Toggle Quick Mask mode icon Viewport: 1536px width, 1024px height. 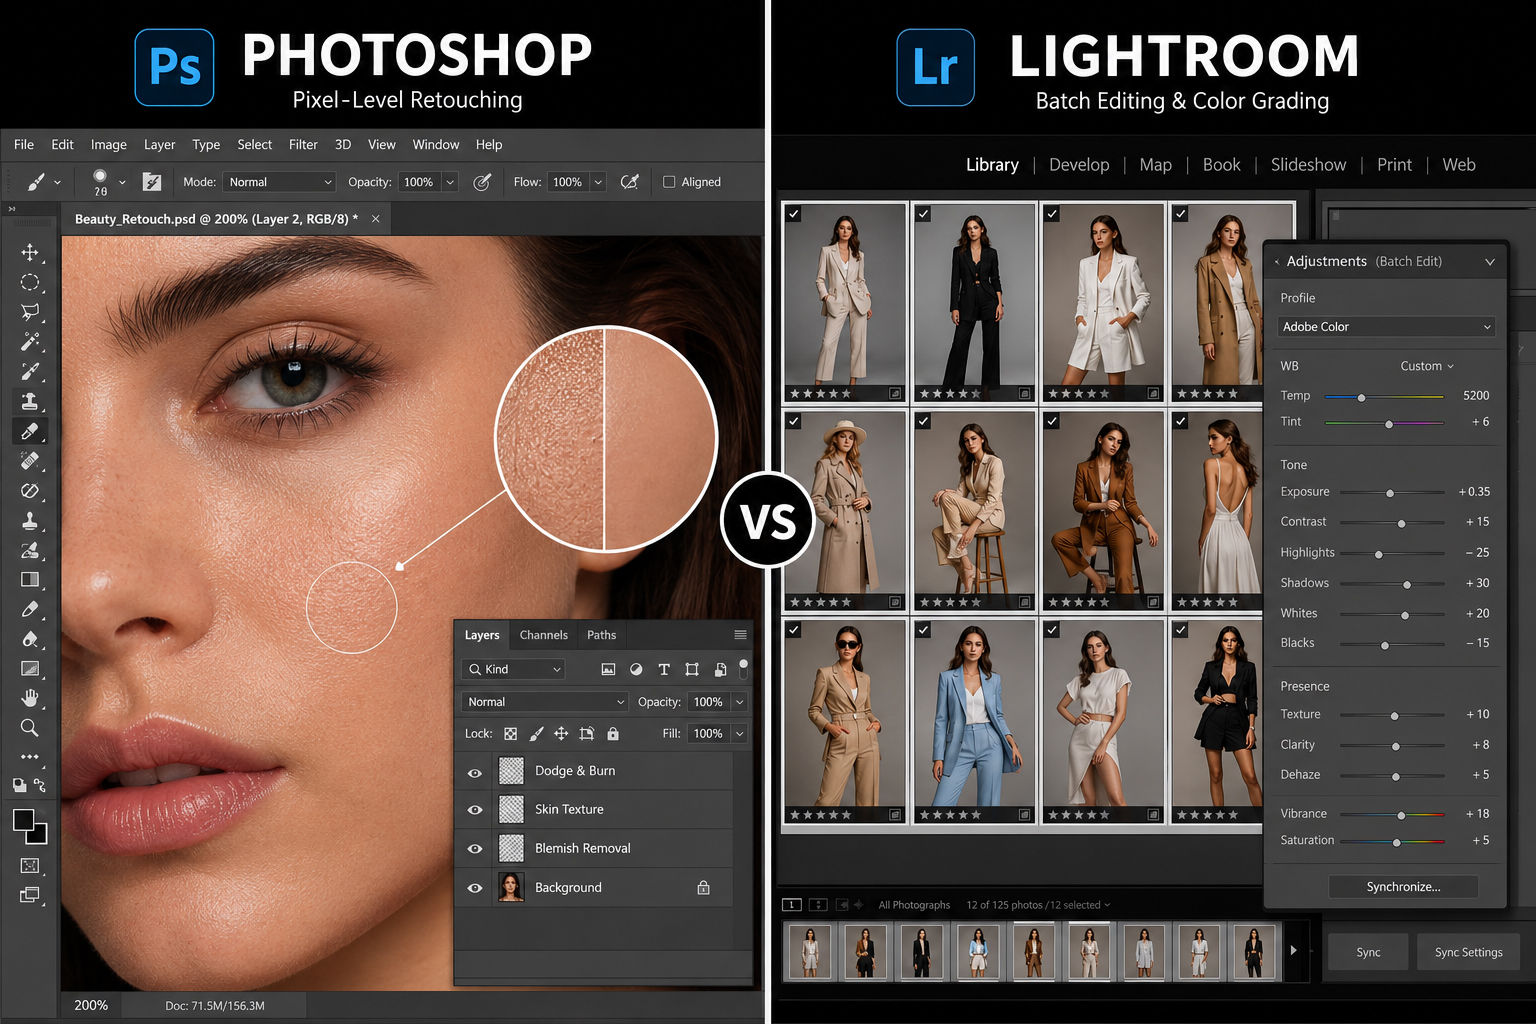30,865
